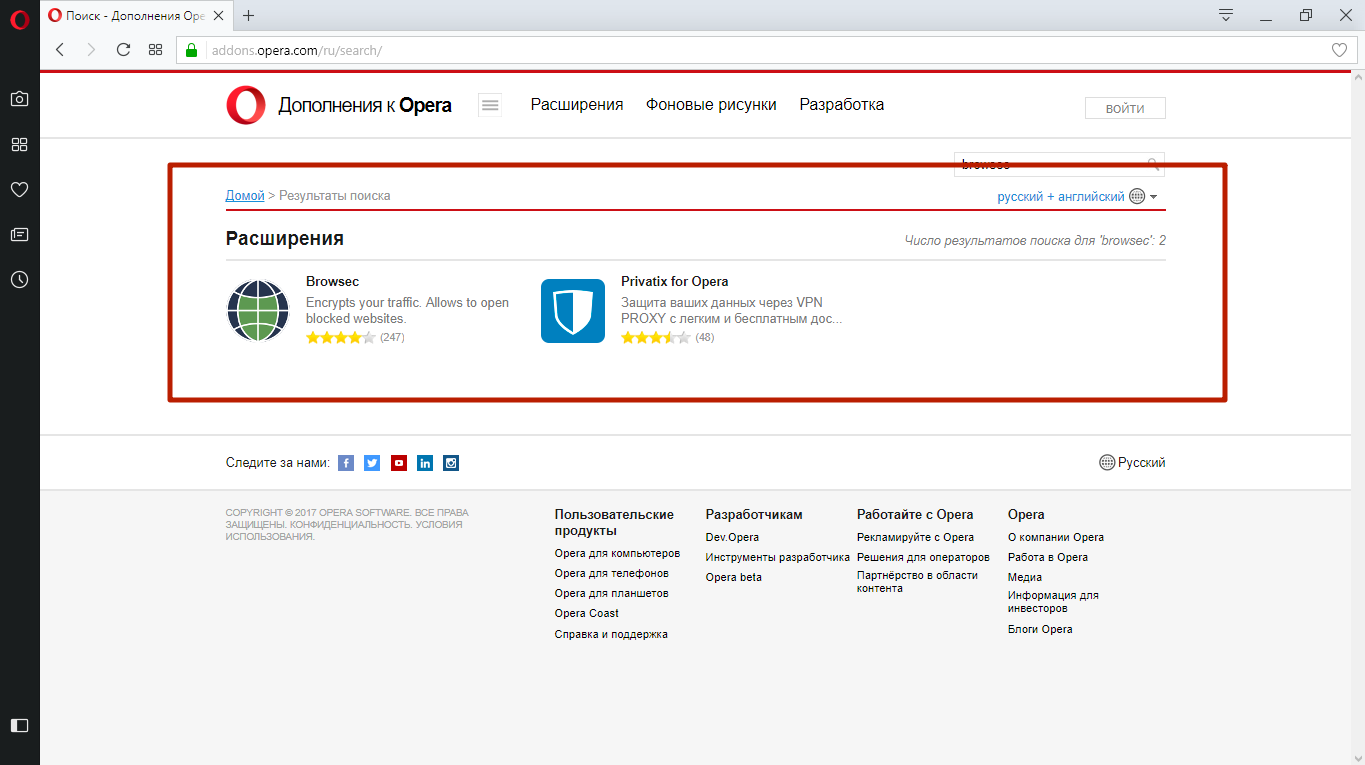Open Opera для телефонов link
Viewport: 1365px width, 765px height.
(x=612, y=574)
